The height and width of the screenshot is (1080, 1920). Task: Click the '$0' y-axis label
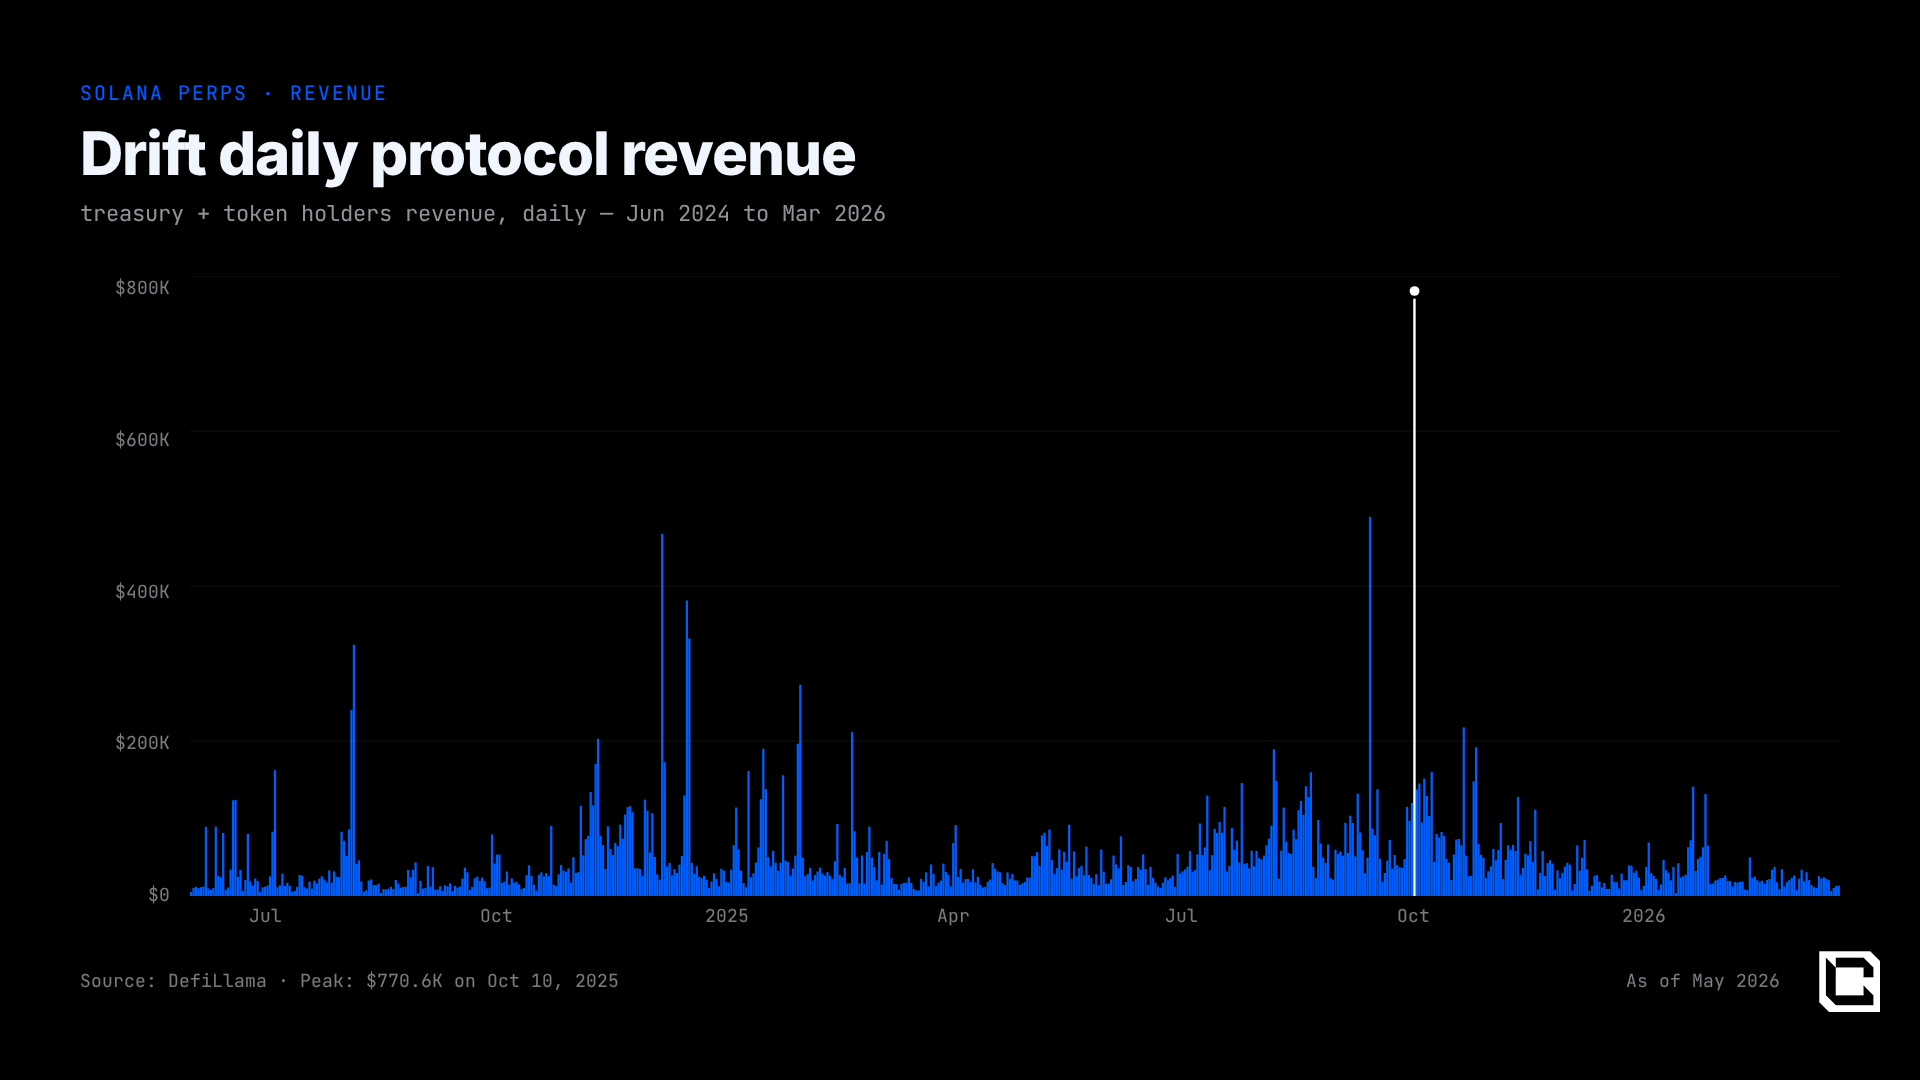point(159,895)
